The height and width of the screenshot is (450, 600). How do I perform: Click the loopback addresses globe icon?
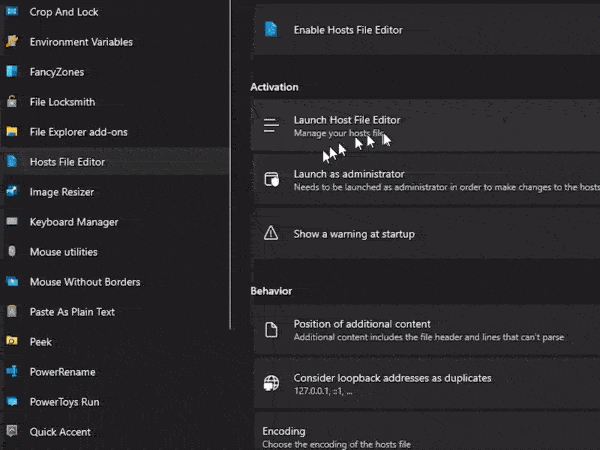click(271, 383)
